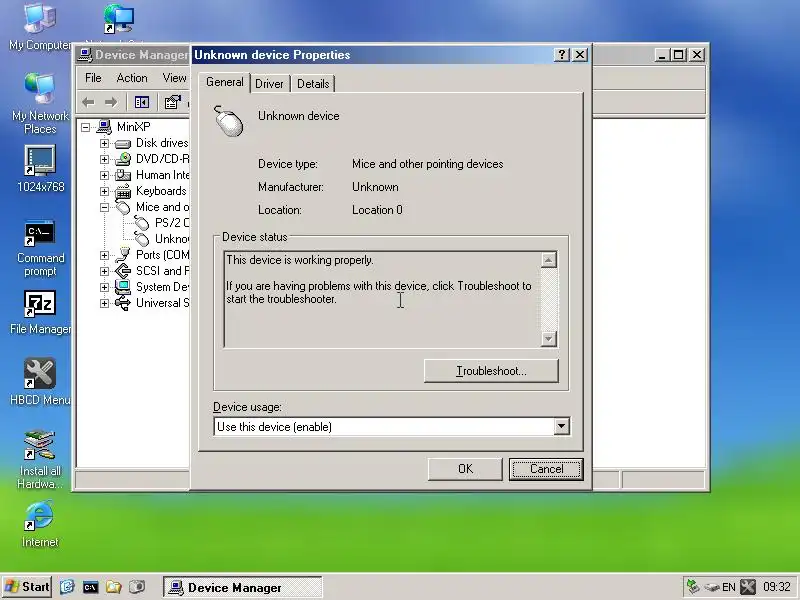The image size is (800, 600).
Task: Click the dialog's question mark help button
Action: tap(561, 55)
